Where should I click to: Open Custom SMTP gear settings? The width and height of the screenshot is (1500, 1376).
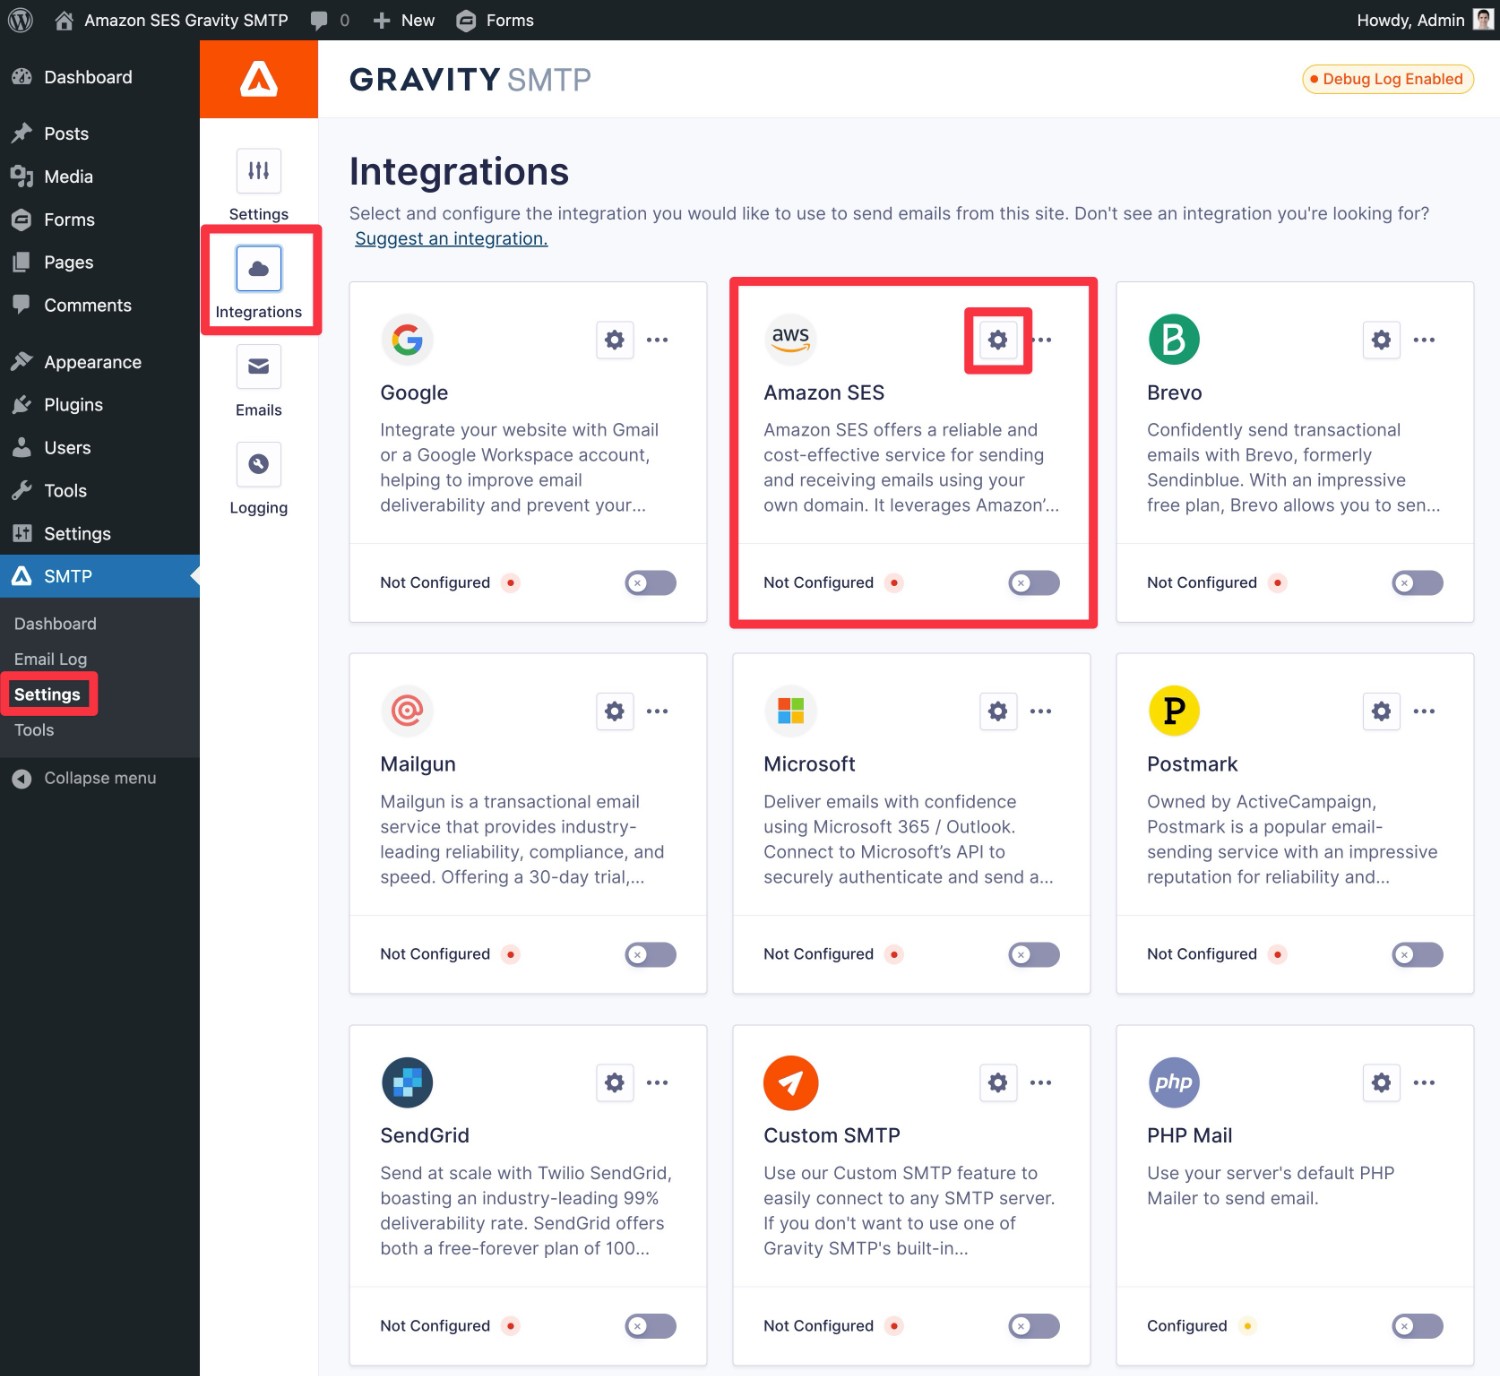point(998,1082)
